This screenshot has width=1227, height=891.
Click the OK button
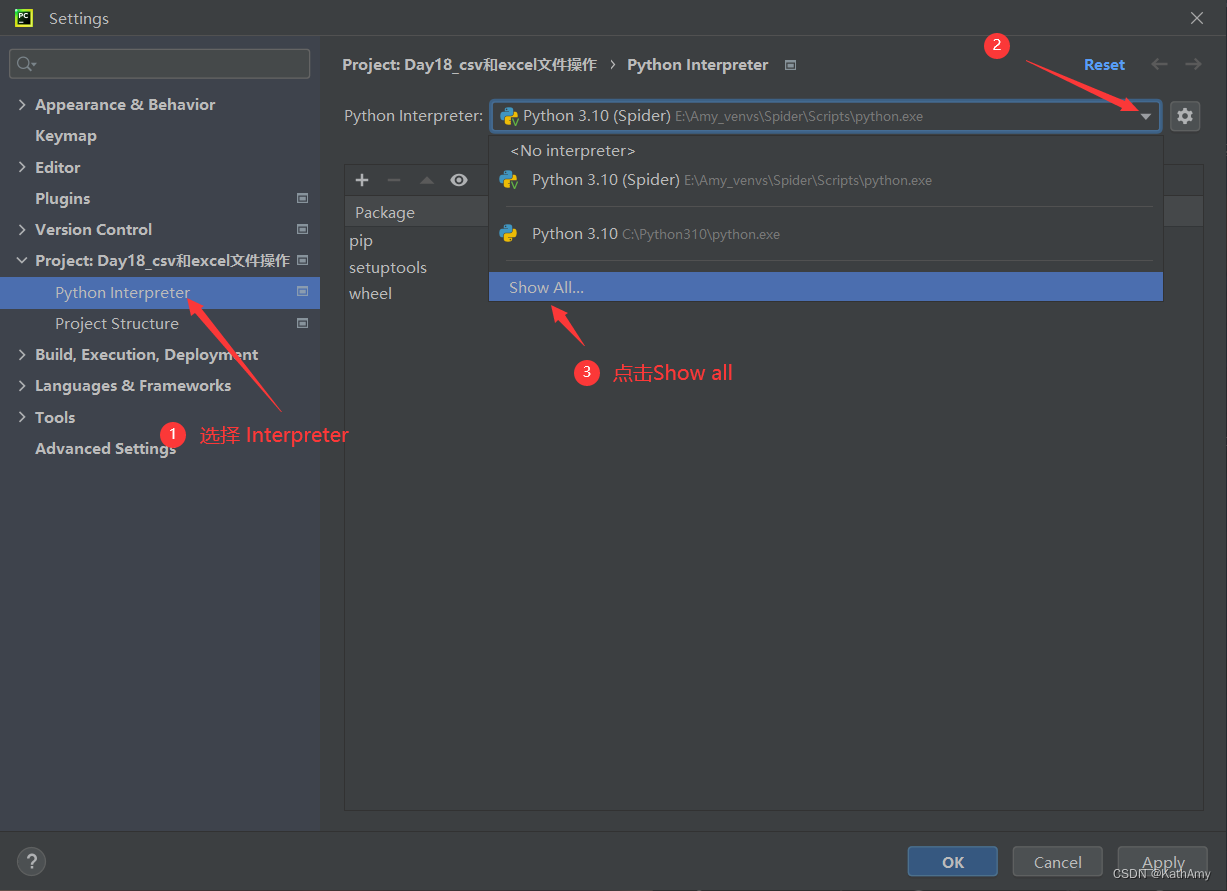tap(953, 862)
